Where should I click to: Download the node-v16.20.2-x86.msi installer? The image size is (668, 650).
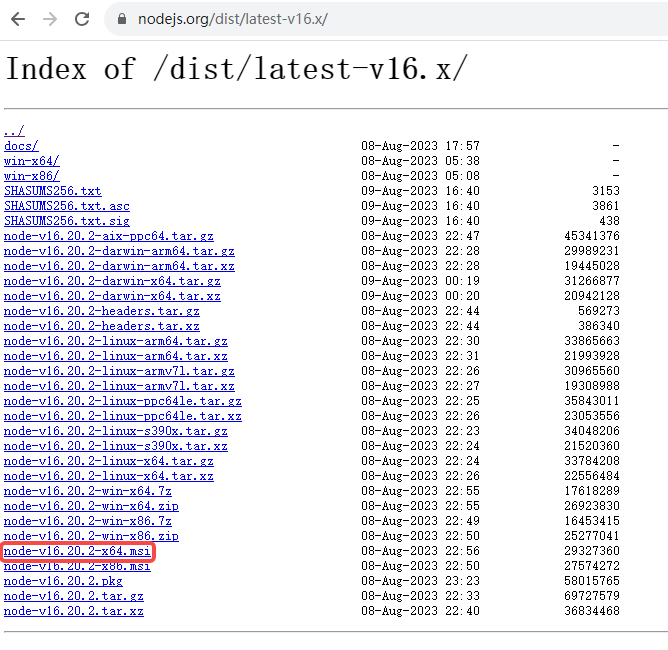click(77, 566)
